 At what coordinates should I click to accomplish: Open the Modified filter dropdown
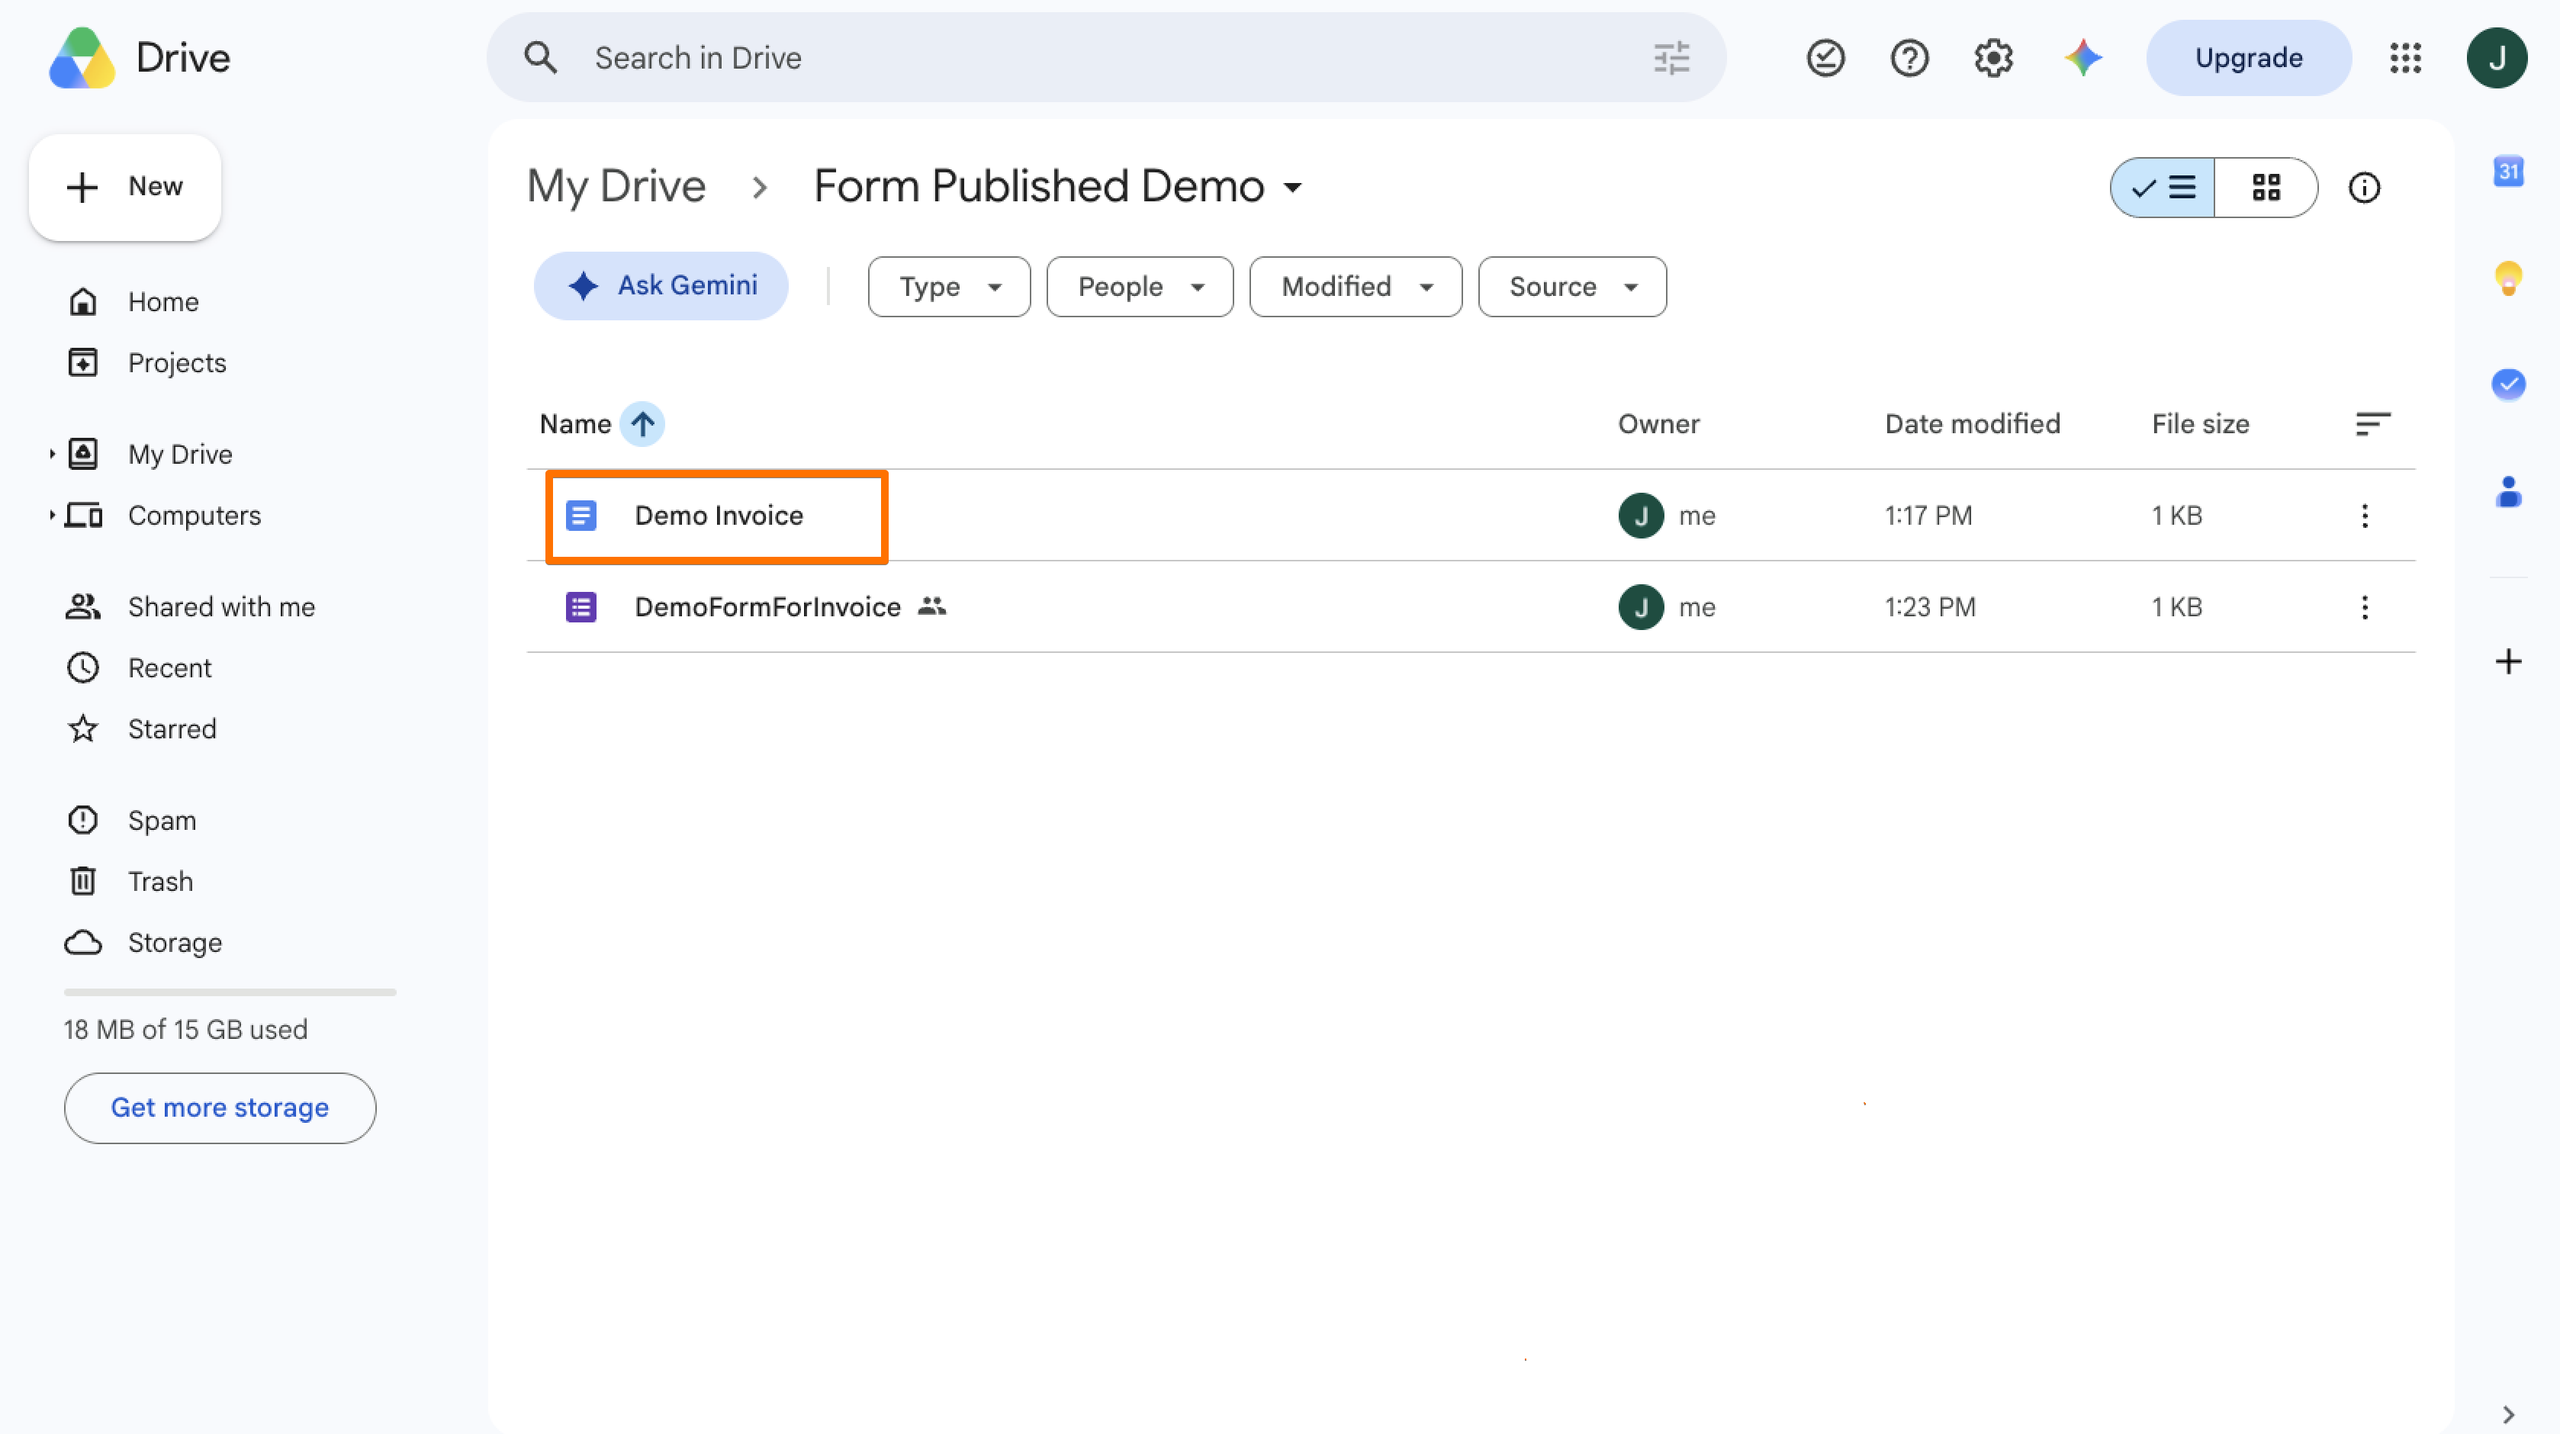click(1356, 287)
